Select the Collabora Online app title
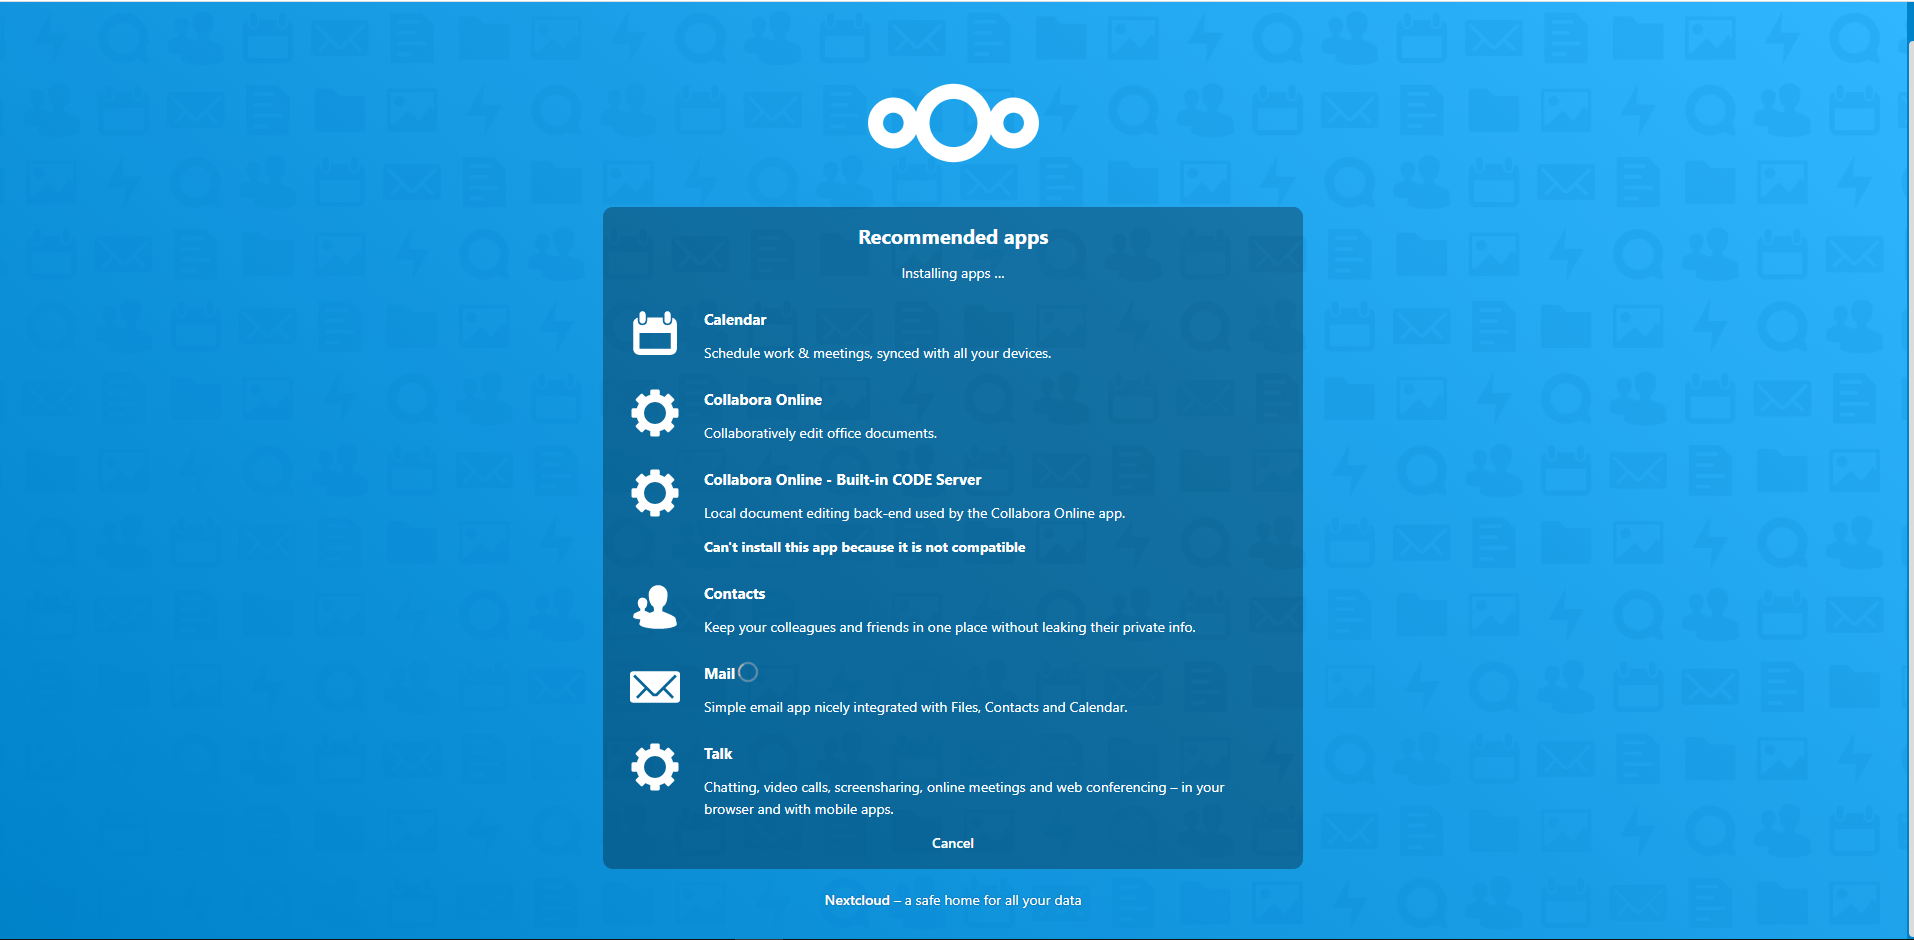The height and width of the screenshot is (940, 1914). pos(763,400)
